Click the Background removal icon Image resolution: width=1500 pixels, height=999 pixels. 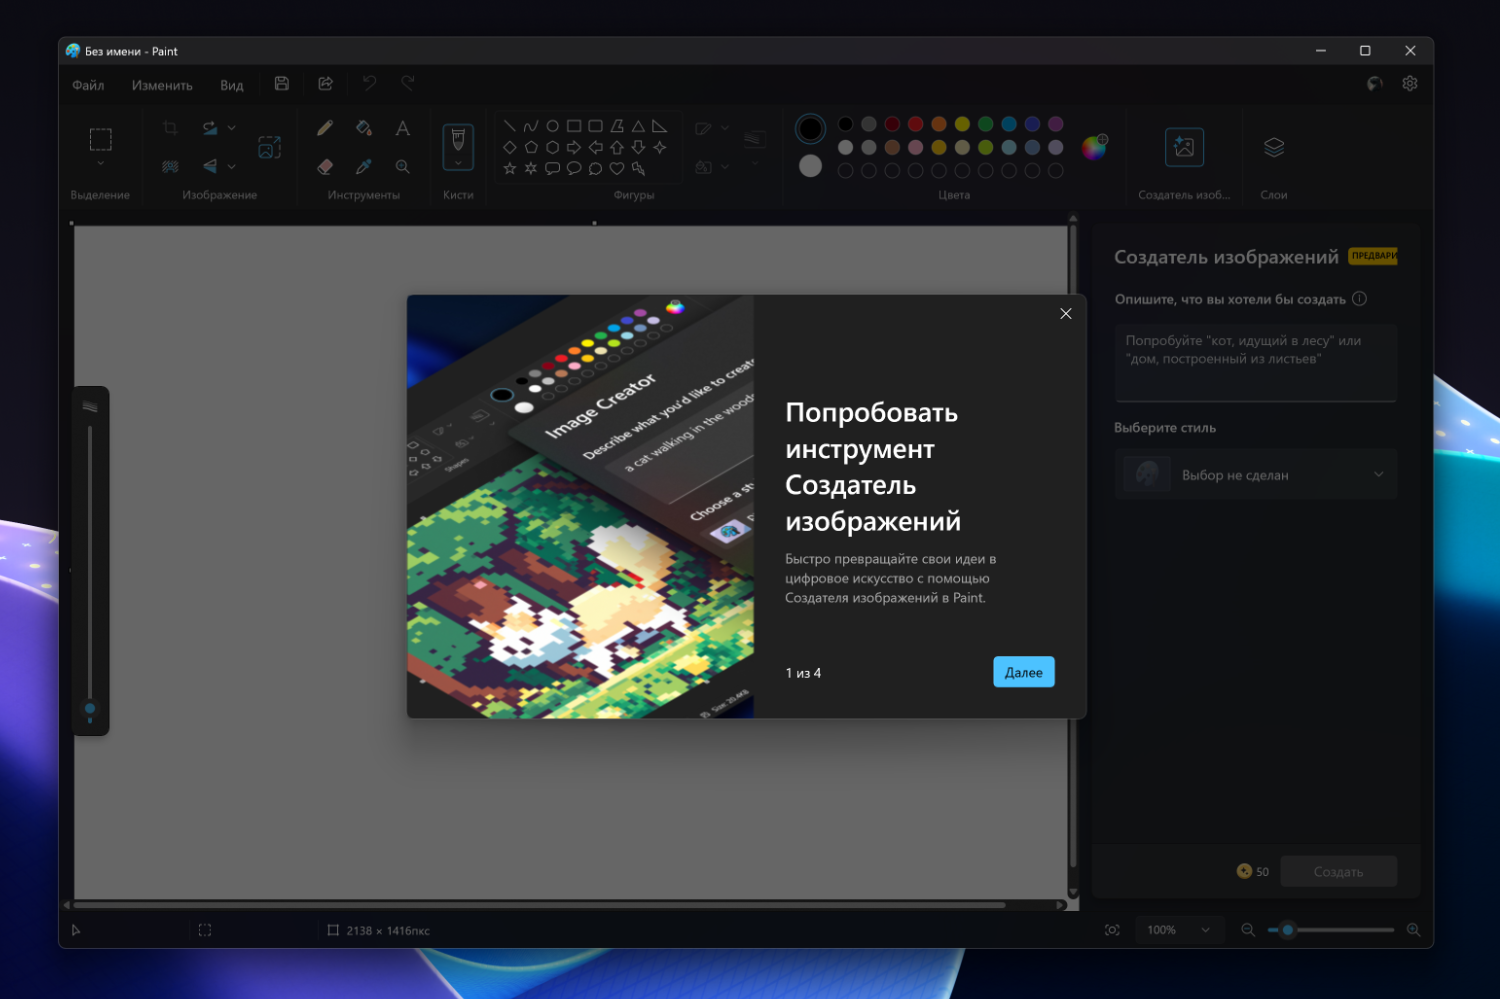[171, 167]
